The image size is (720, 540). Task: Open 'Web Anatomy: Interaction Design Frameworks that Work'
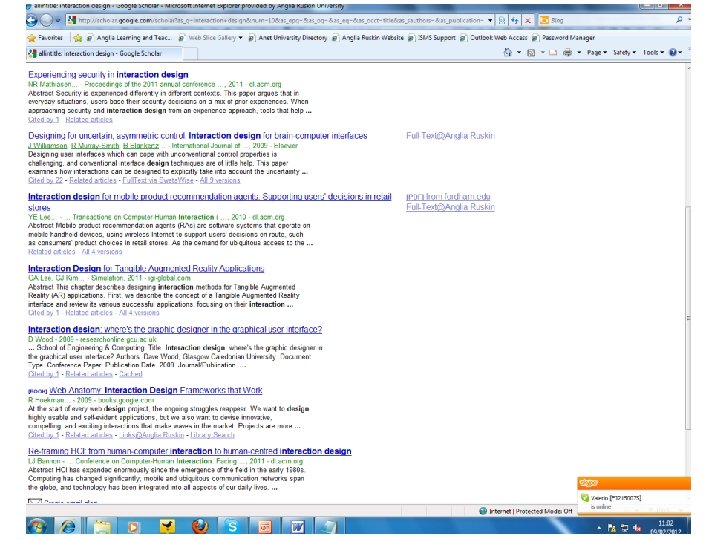[156, 390]
